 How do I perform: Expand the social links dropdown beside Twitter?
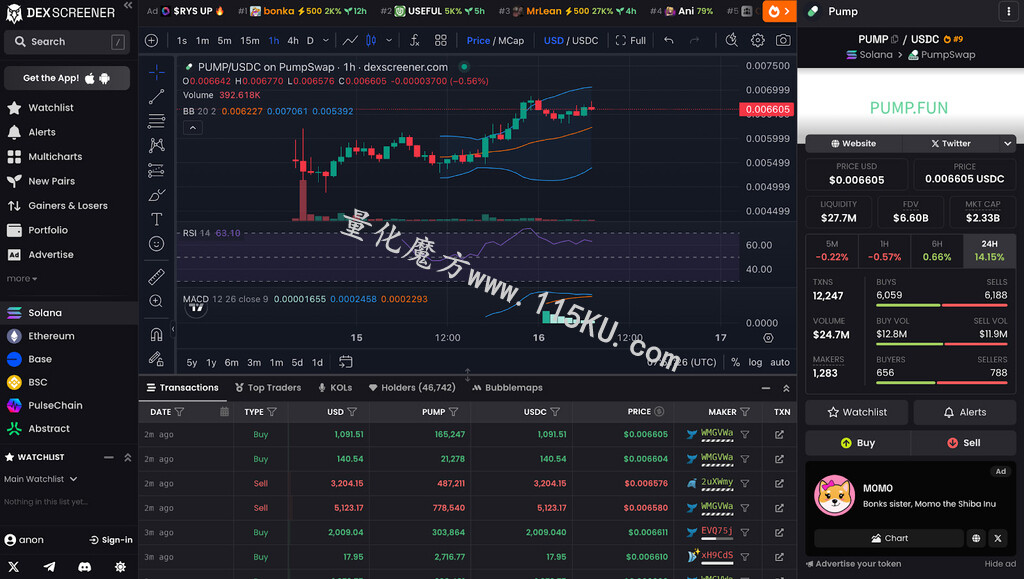coord(1008,144)
